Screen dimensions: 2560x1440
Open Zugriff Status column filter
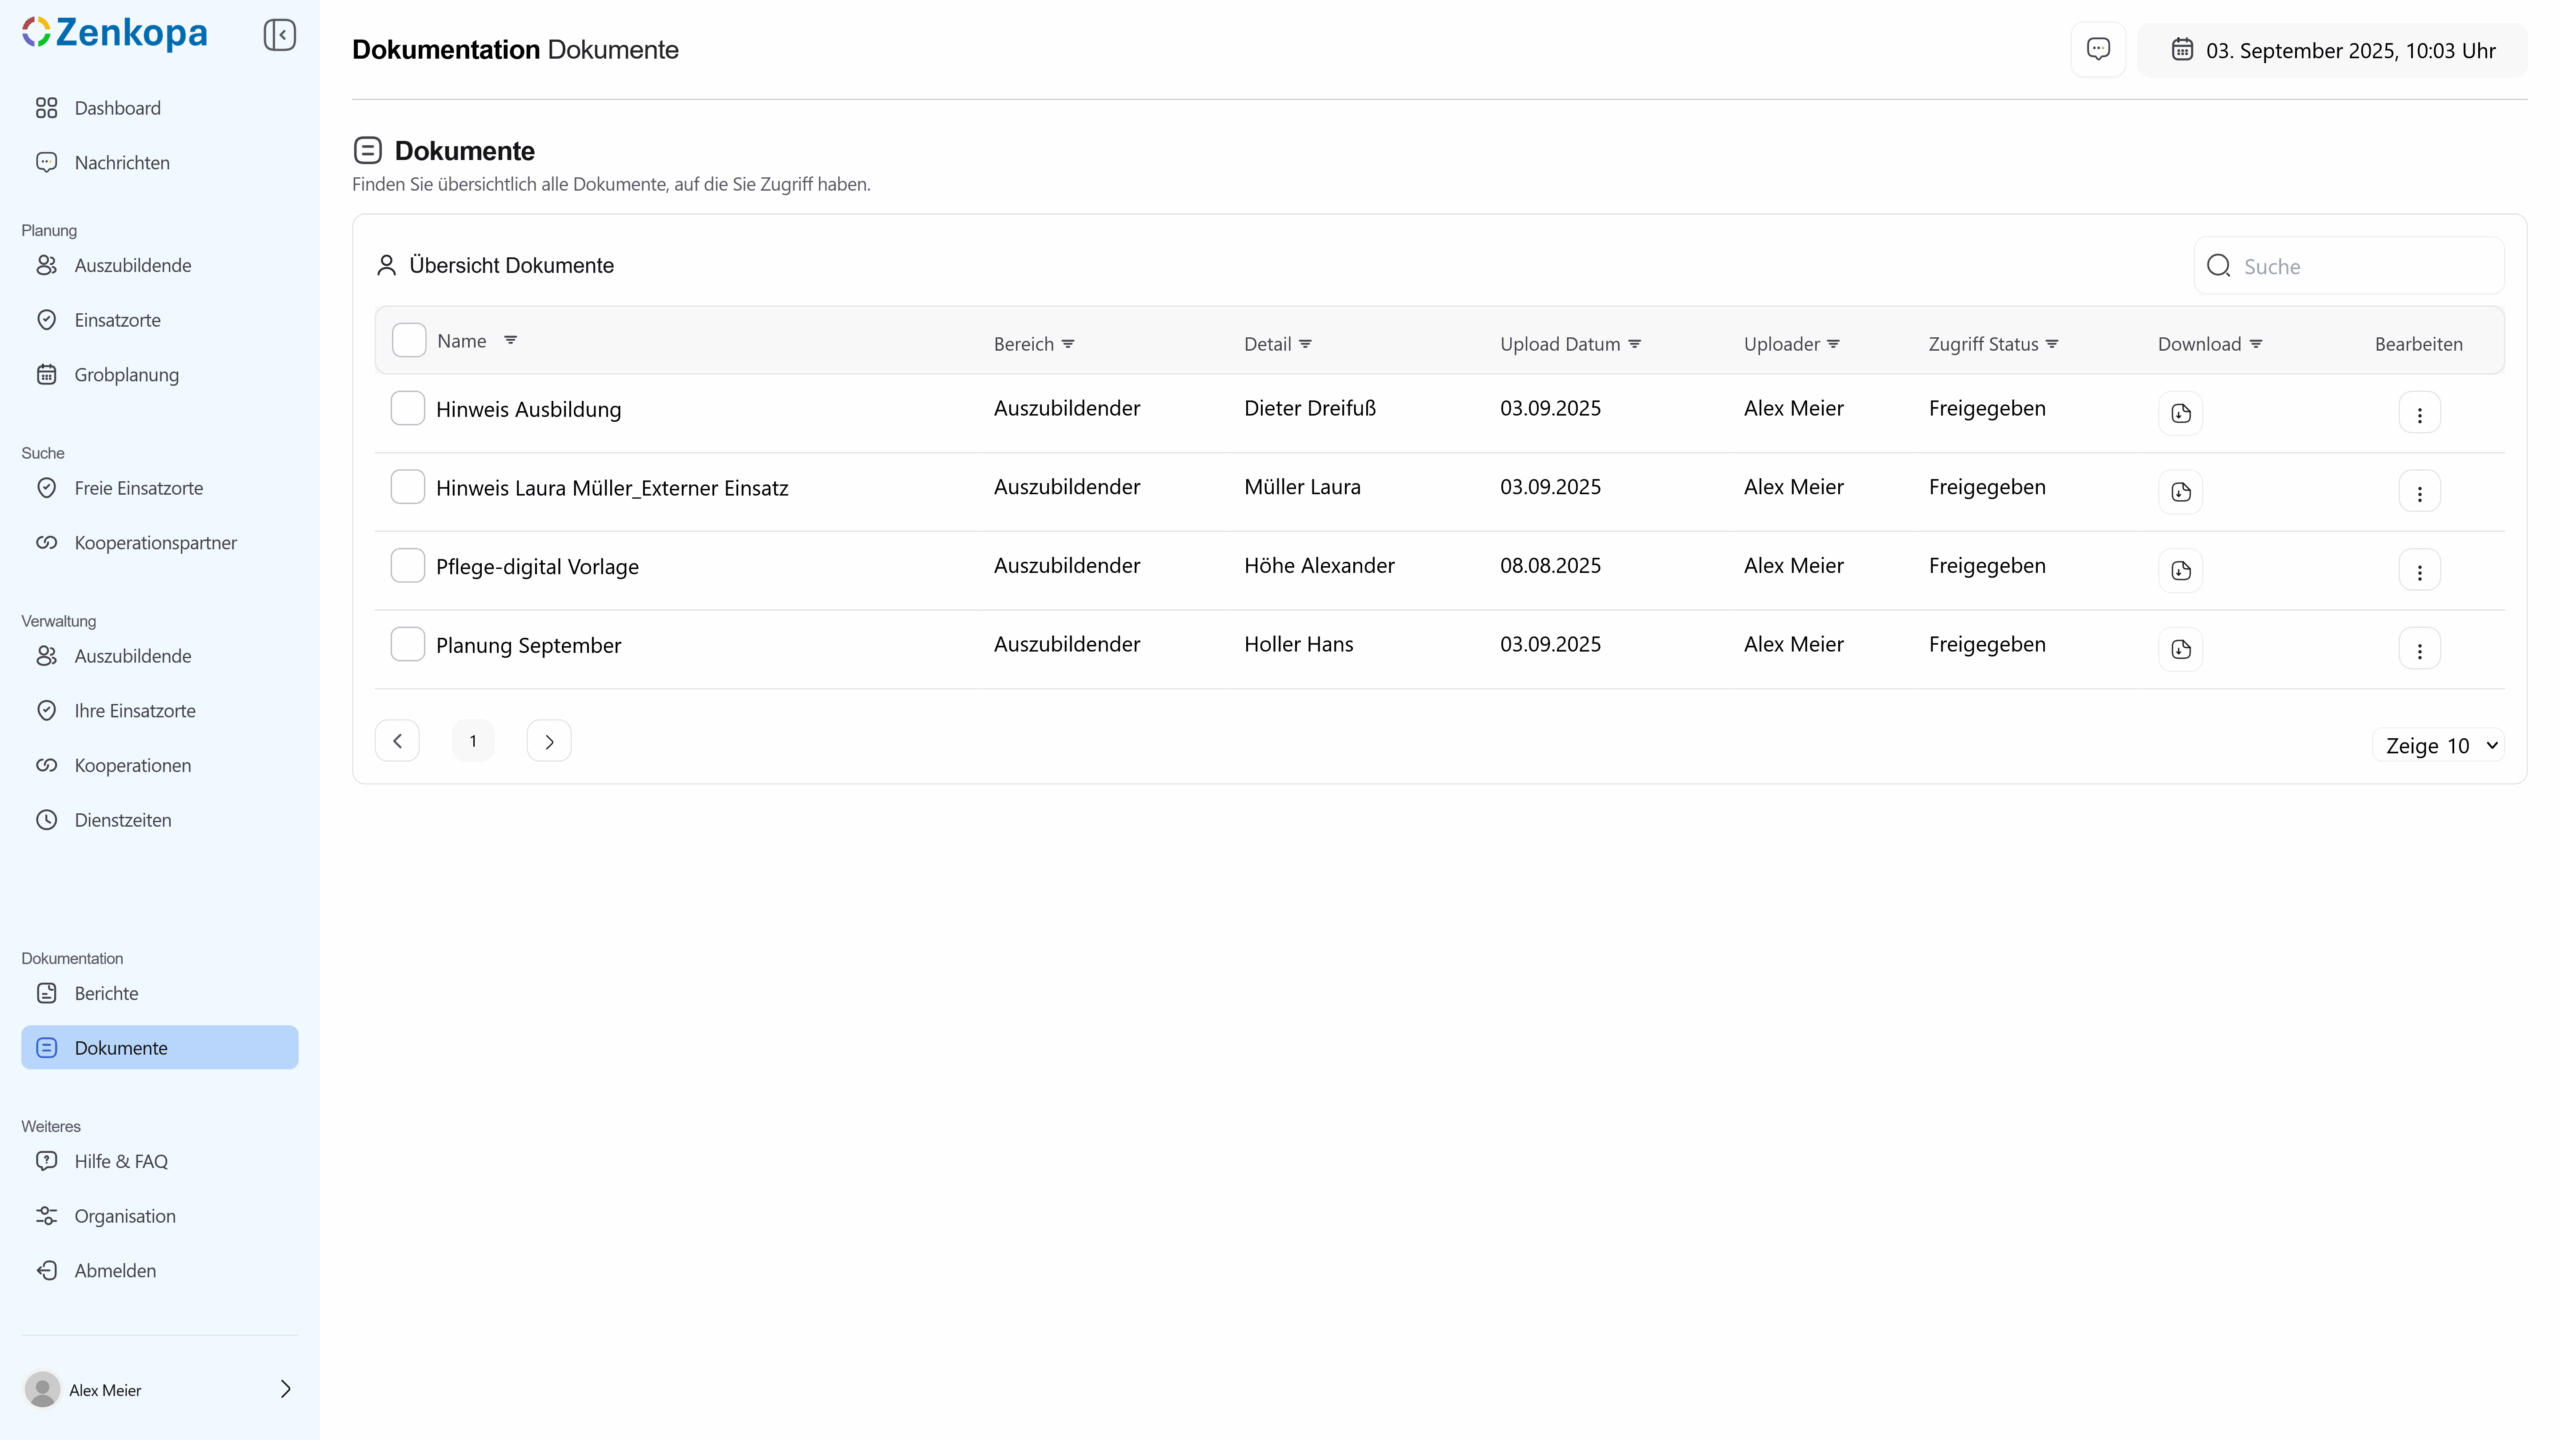(2052, 344)
